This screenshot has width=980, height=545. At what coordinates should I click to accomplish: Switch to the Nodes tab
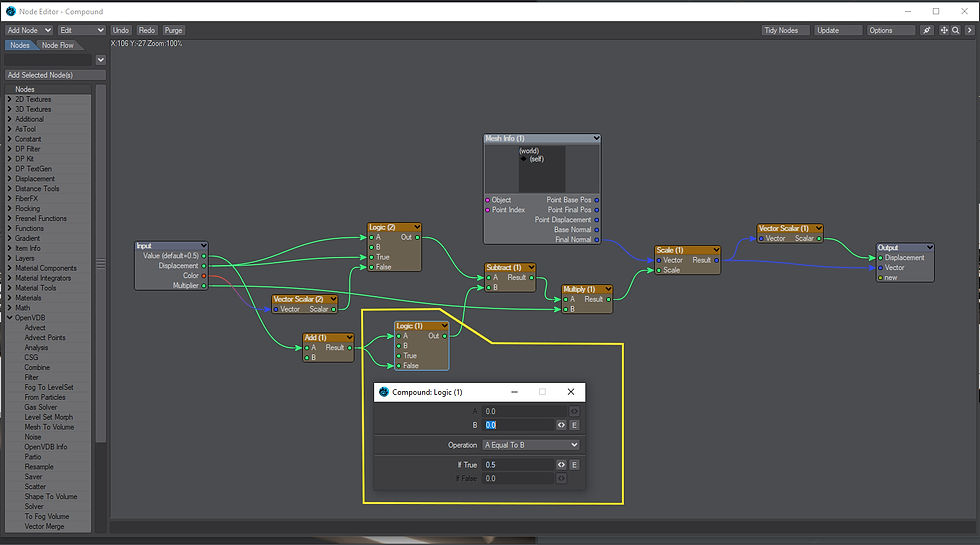click(19, 45)
